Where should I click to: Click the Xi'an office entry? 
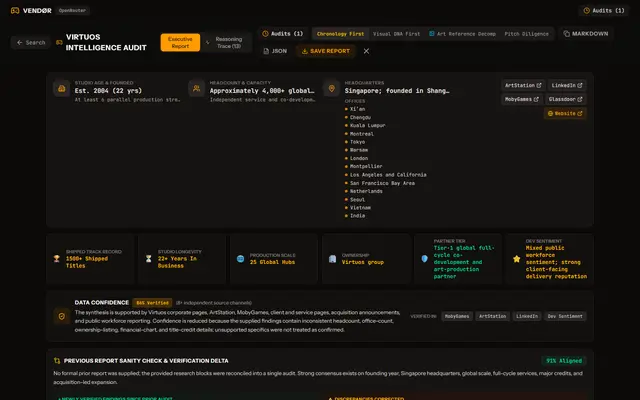click(355, 109)
